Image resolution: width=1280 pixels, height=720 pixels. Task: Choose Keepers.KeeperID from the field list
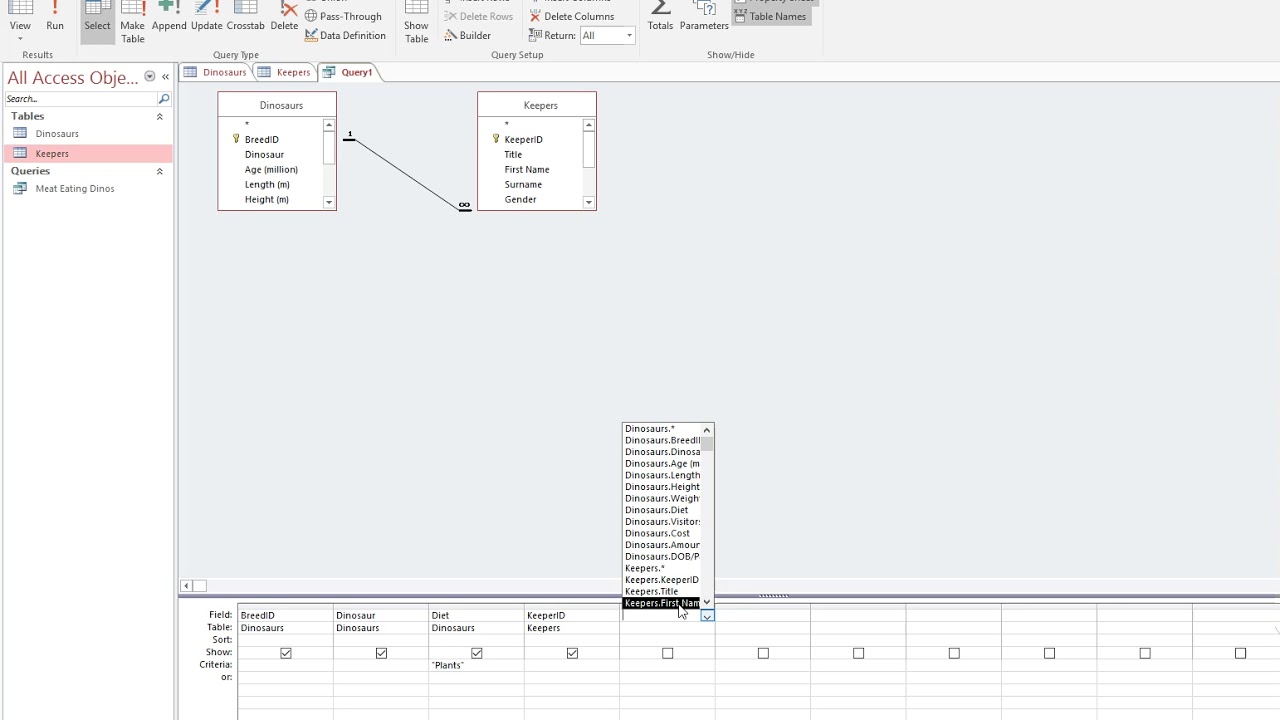click(662, 580)
